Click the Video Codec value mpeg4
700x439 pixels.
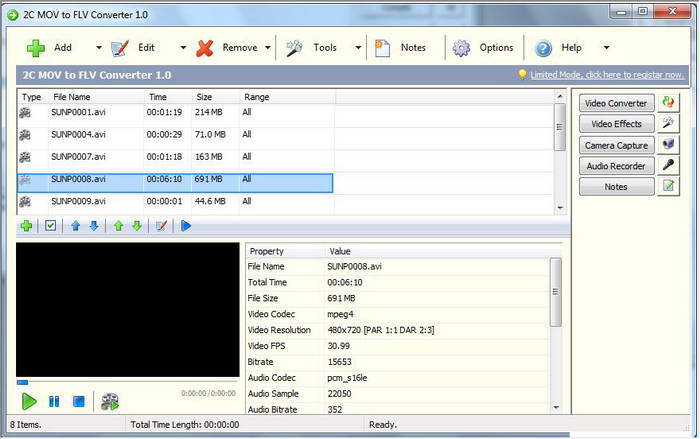tap(340, 314)
